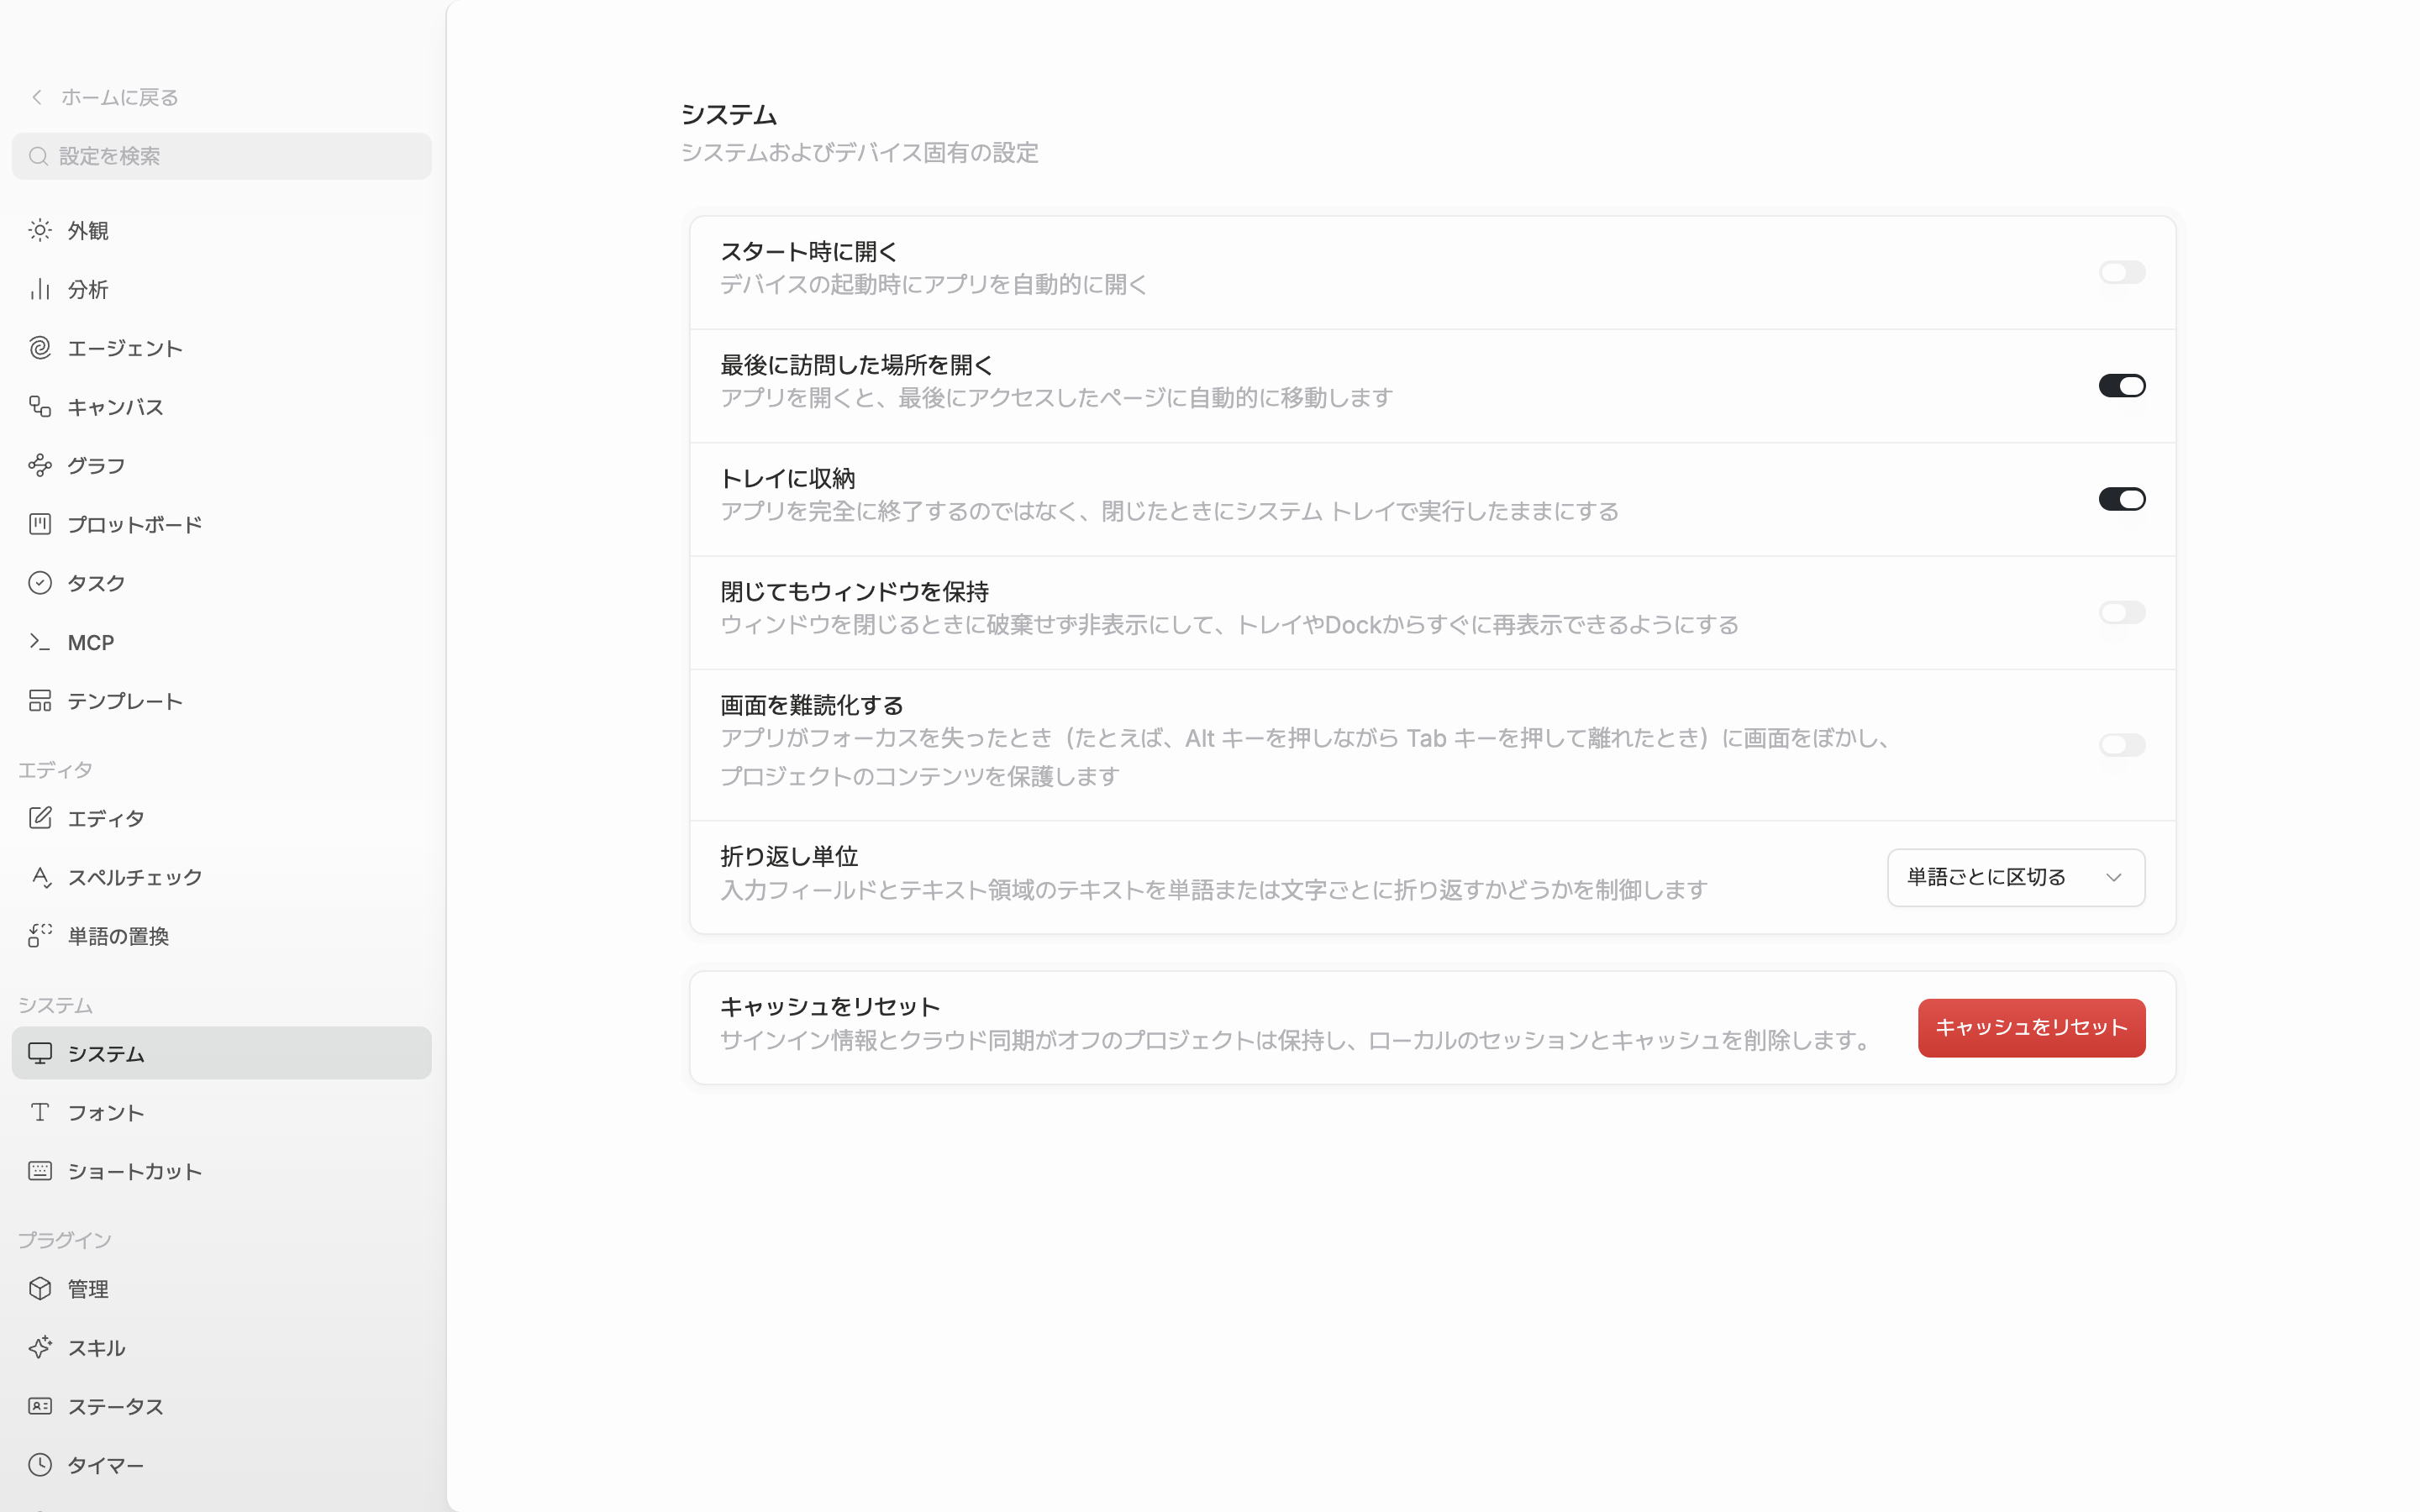Click the スタート時に開く title text
Screen dimensions: 2420x1512
[x=809, y=252]
